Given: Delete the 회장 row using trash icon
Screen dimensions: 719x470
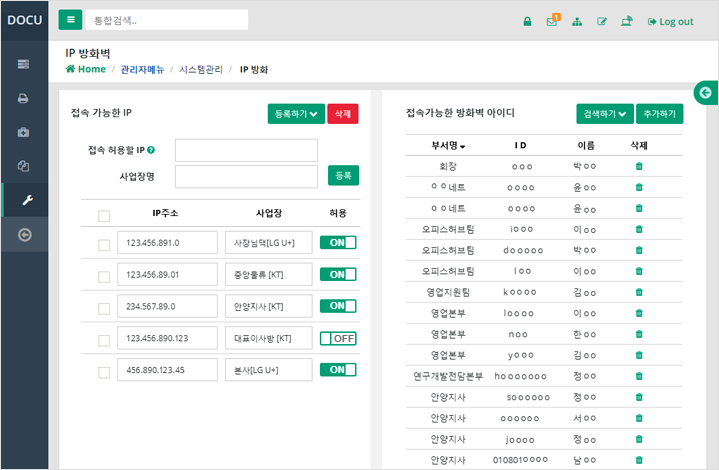Looking at the screenshot, I should coord(639,166).
